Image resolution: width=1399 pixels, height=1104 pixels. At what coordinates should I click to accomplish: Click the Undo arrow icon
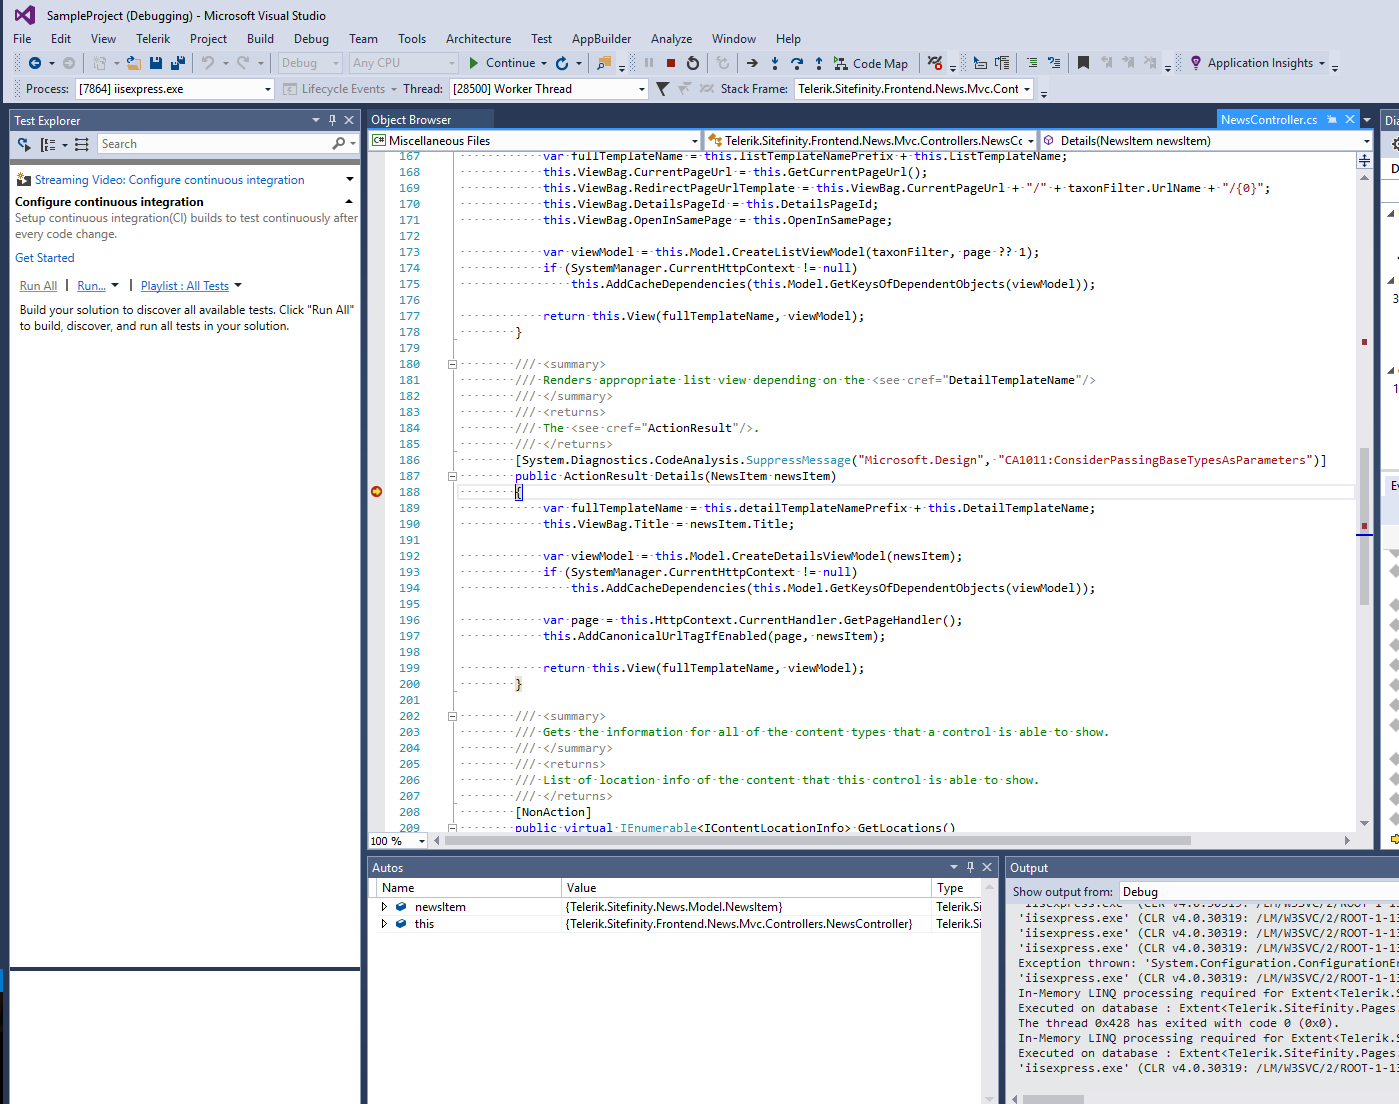pyautogui.click(x=208, y=63)
